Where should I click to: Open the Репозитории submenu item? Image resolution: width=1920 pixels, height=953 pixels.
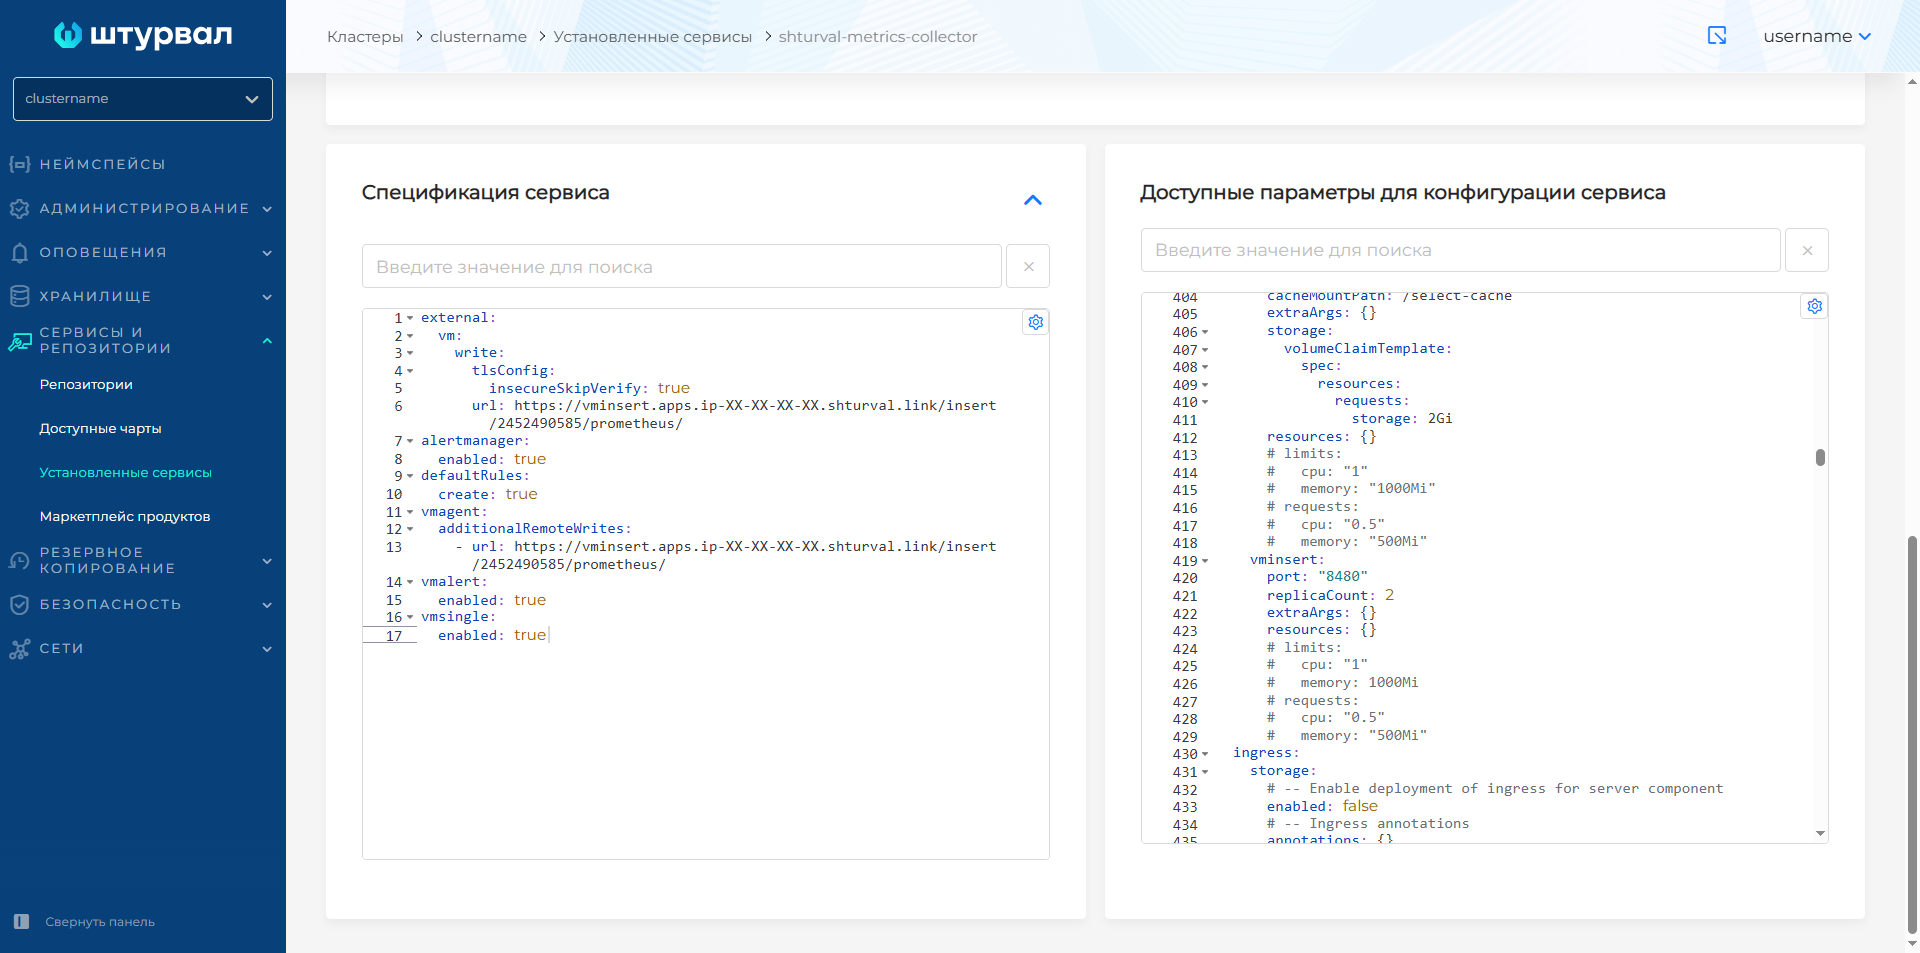tap(86, 384)
